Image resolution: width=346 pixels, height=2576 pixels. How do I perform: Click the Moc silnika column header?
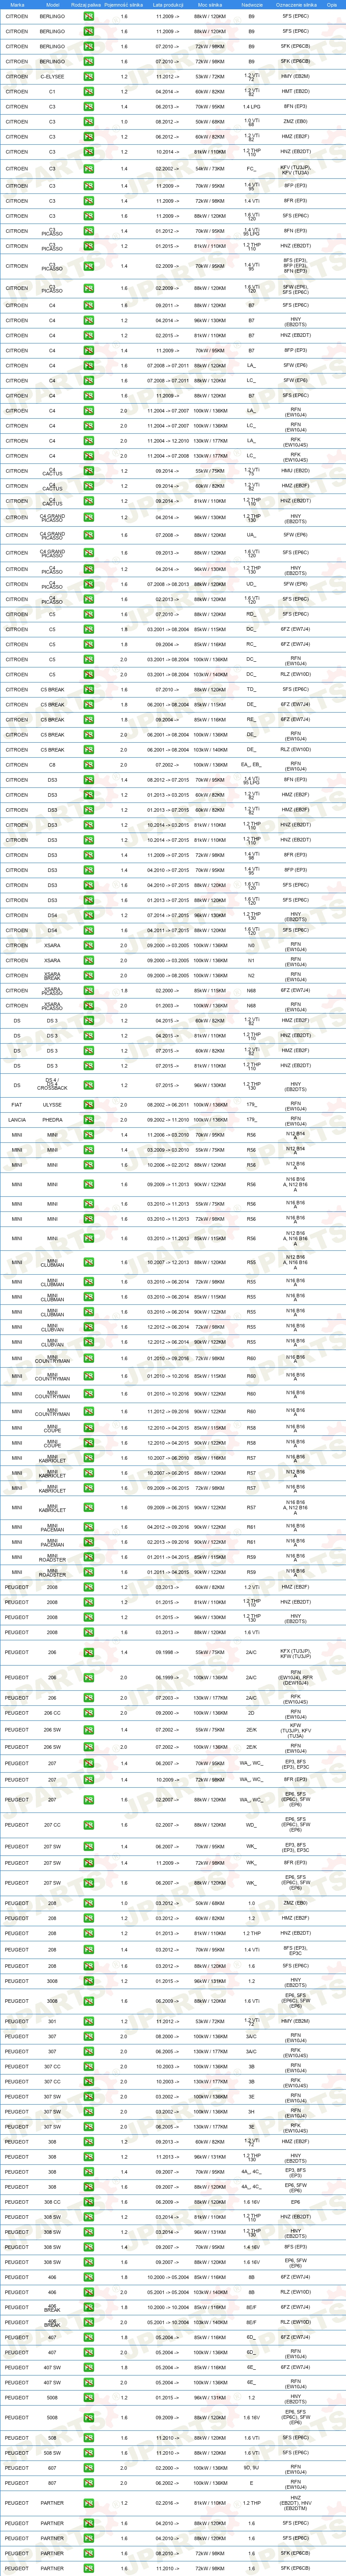[x=210, y=5]
